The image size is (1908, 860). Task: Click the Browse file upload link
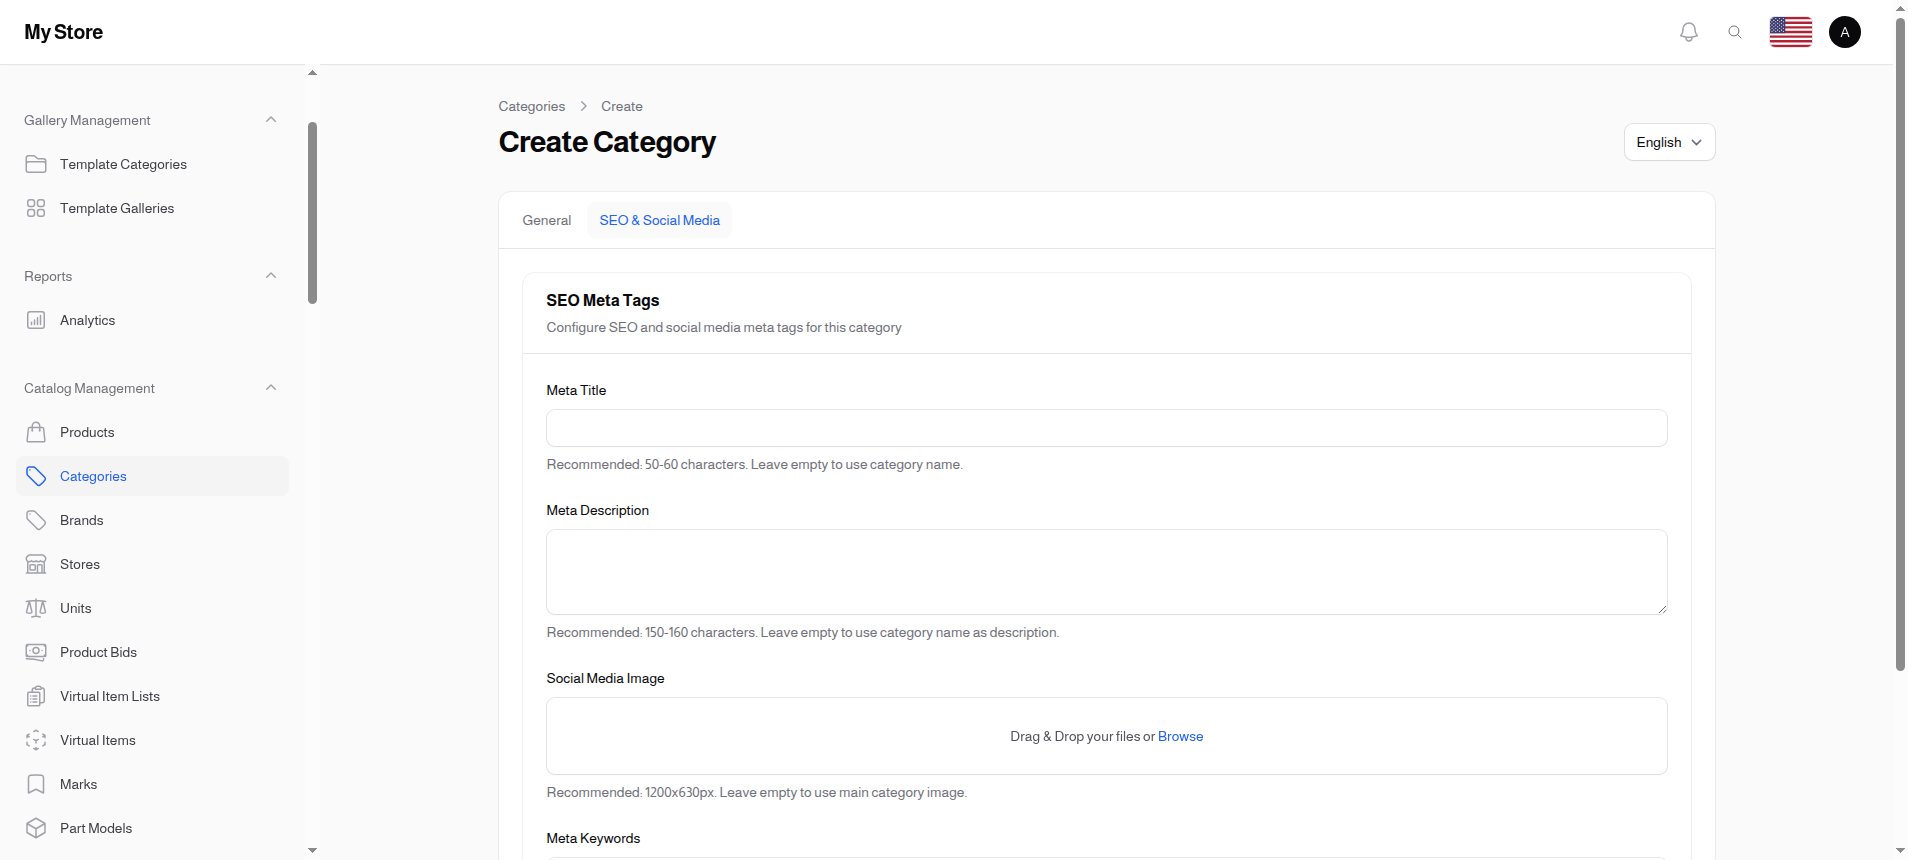tap(1180, 736)
